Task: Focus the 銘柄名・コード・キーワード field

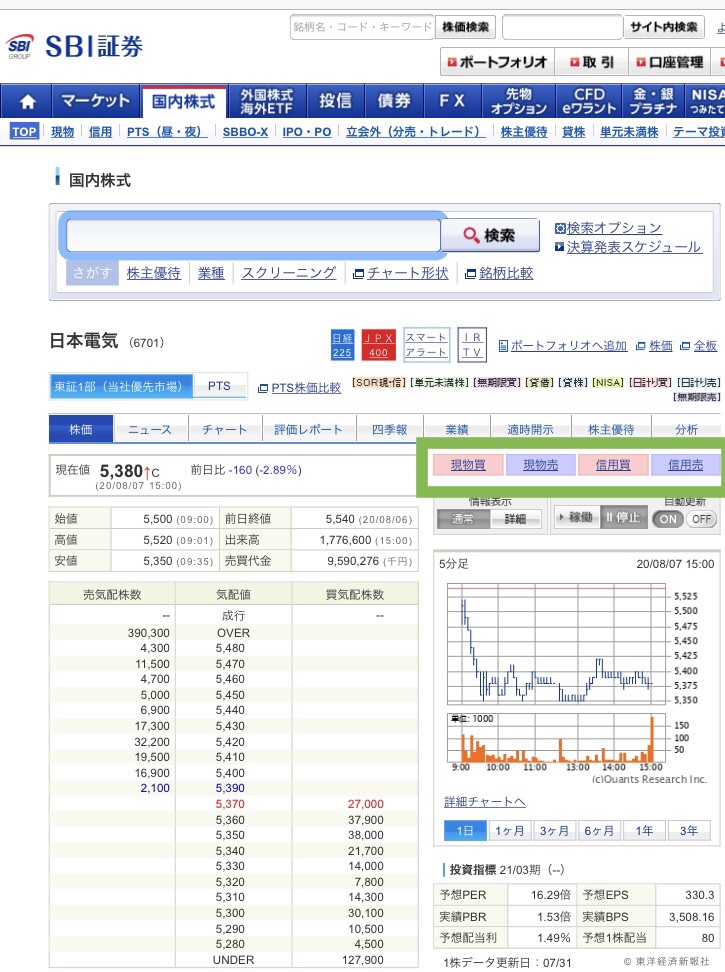Action: click(x=362, y=27)
